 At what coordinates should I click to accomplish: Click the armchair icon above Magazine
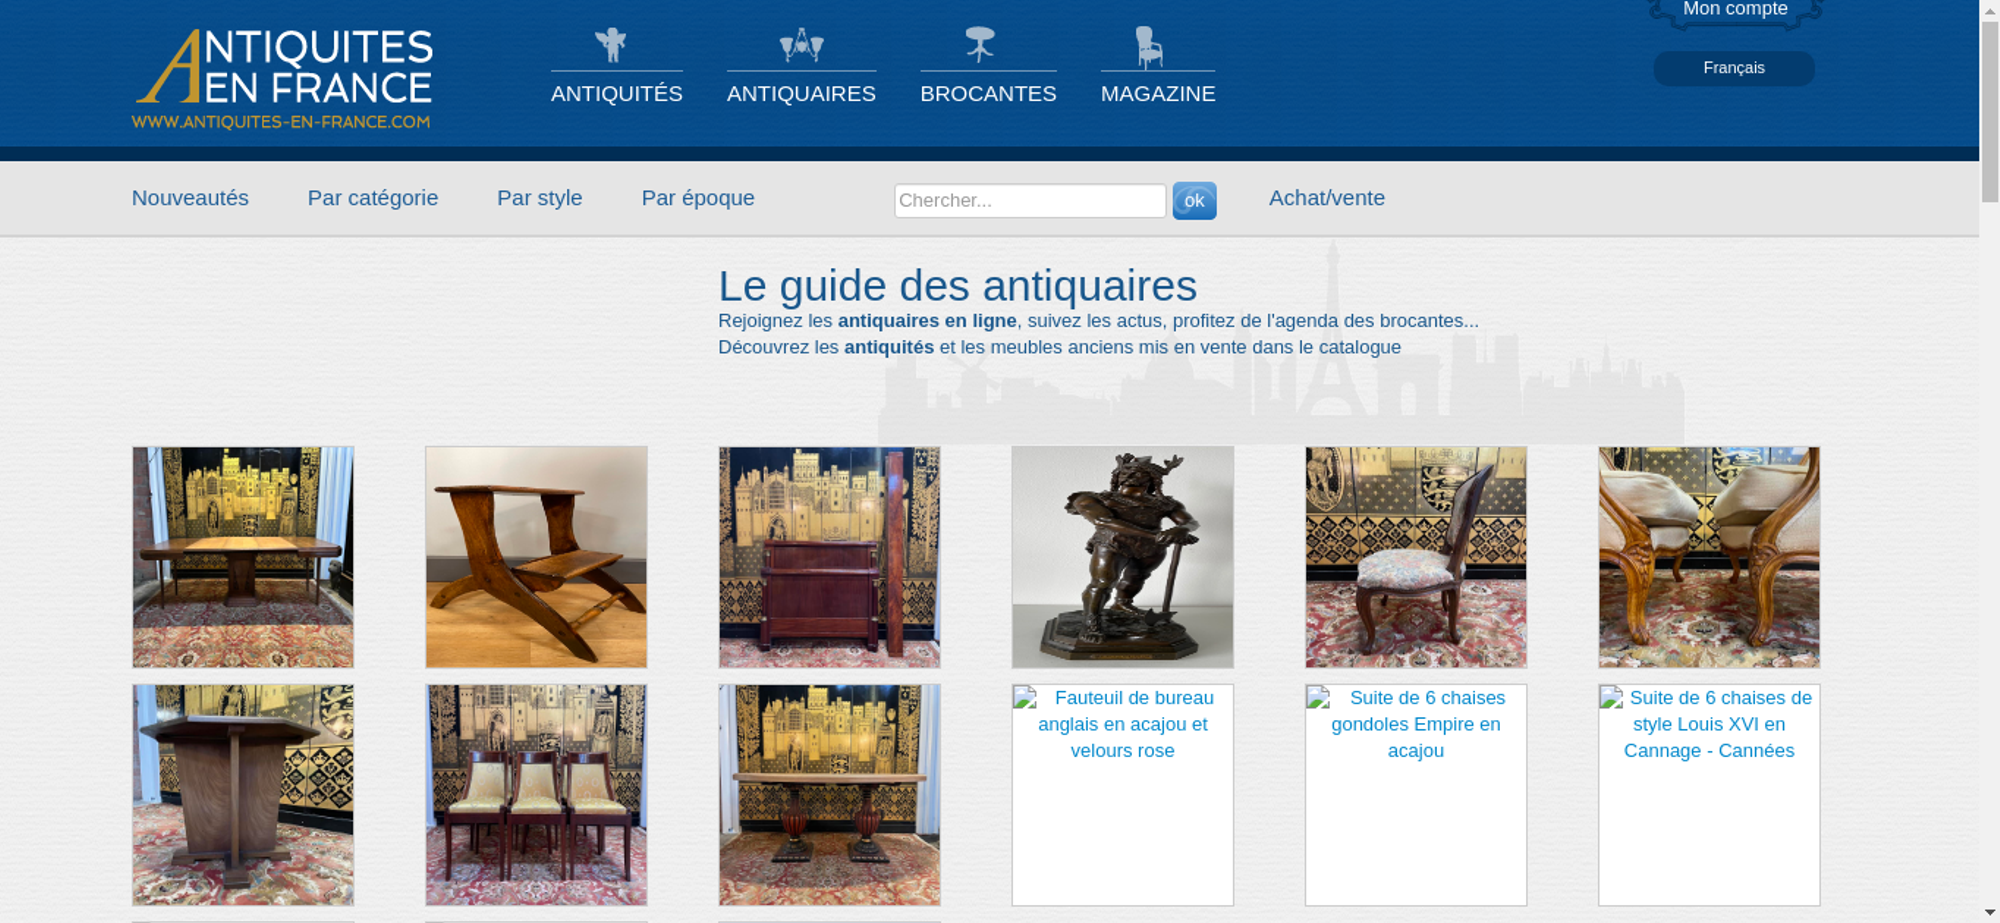[1149, 46]
